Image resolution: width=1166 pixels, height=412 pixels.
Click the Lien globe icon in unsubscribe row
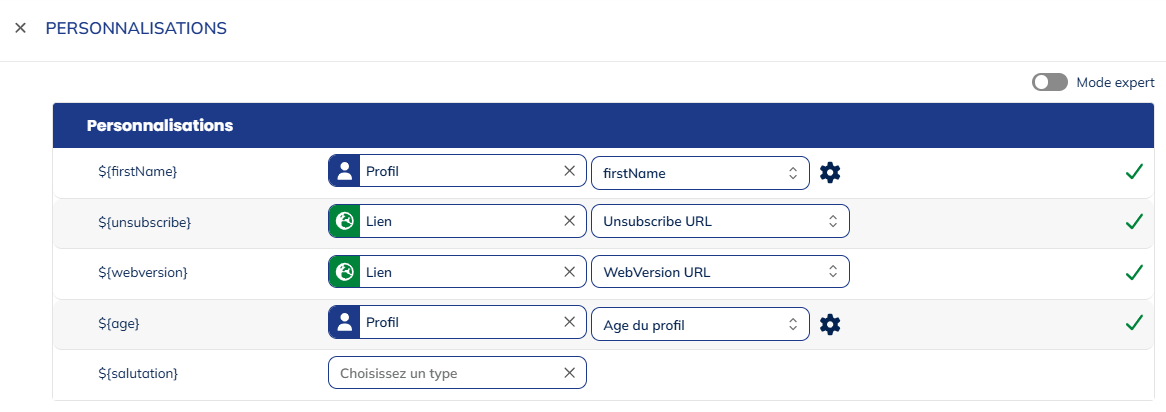point(344,221)
